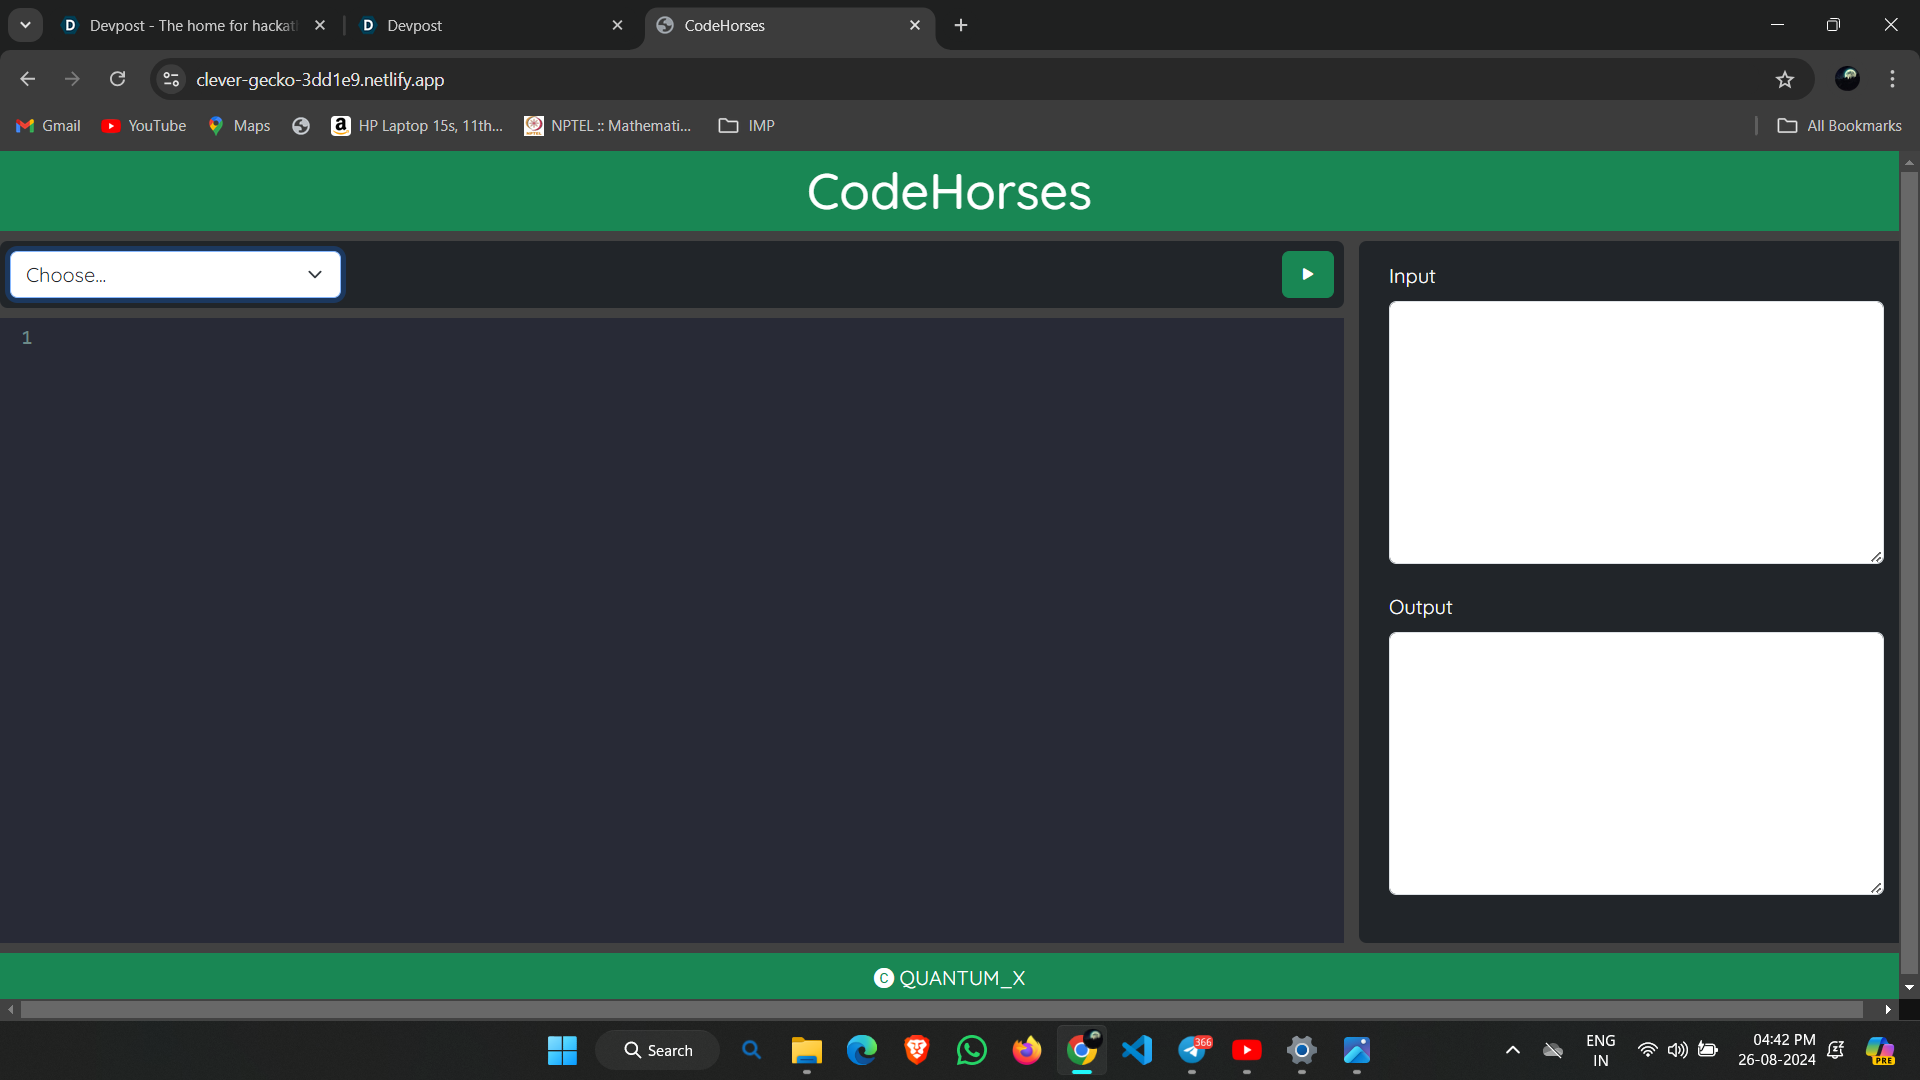Screen dimensions: 1920x1080
Task: Open the tab search chevron
Action: pyautogui.click(x=25, y=25)
